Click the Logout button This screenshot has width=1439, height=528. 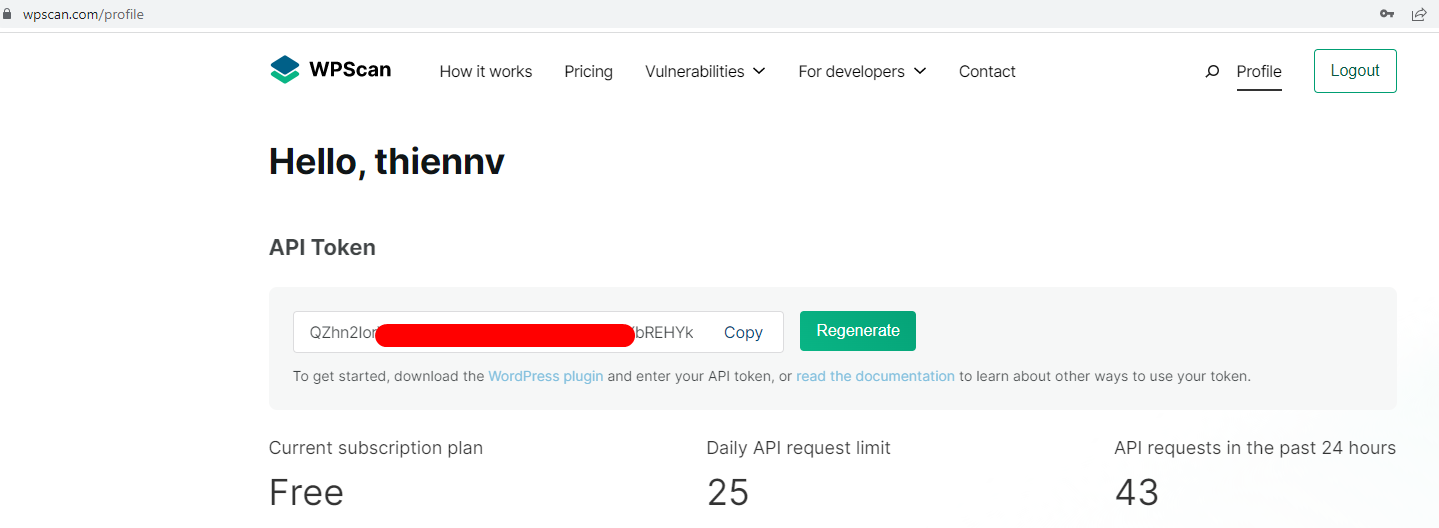click(x=1355, y=71)
